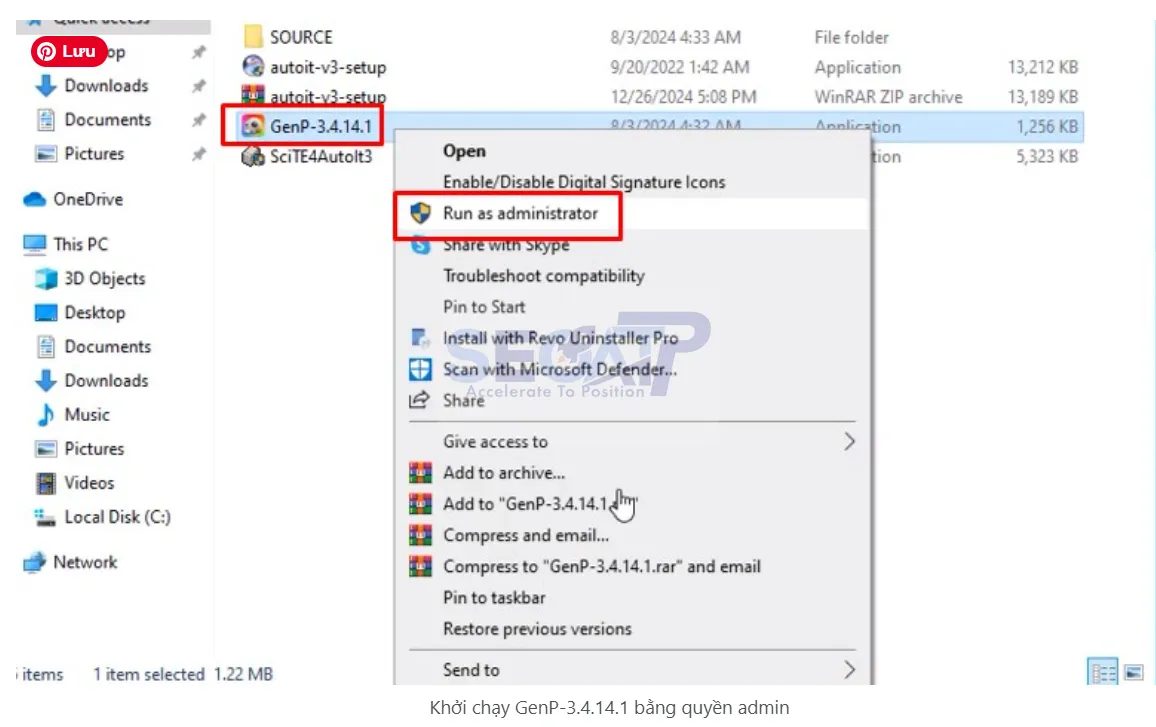Click the shield icon beside Run as administrator

tap(421, 213)
